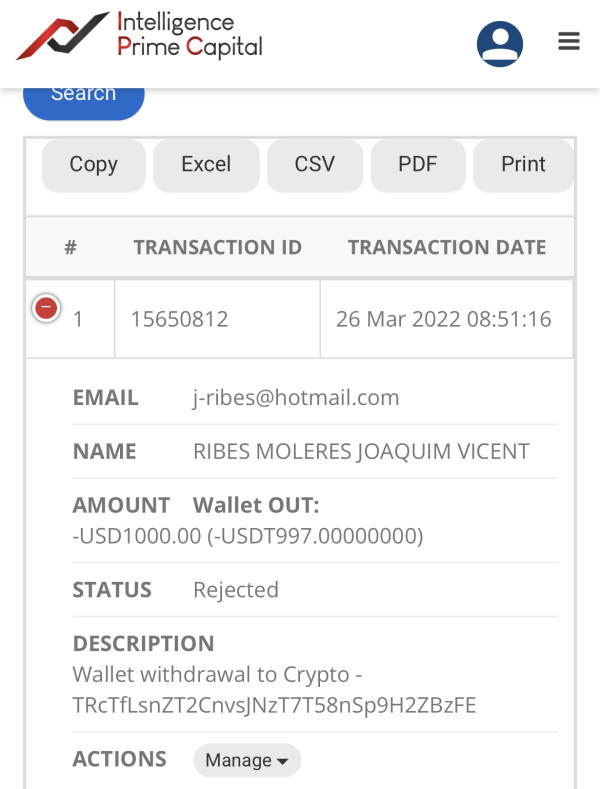Viewport: 600px width, 789px height.
Task: Export table as CSV
Action: pos(314,165)
